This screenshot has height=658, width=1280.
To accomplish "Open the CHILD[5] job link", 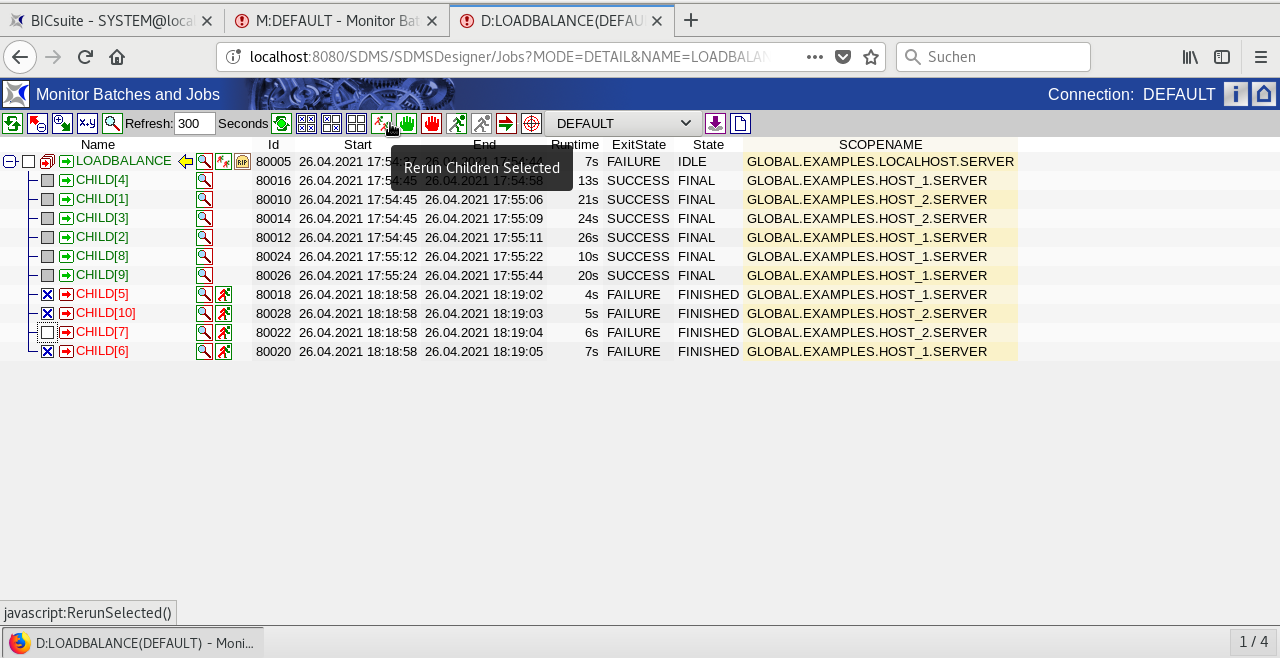I will 102,294.
